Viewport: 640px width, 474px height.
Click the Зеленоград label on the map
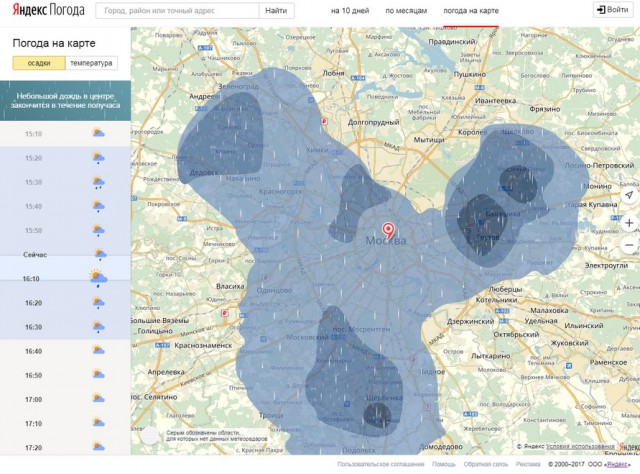238,87
